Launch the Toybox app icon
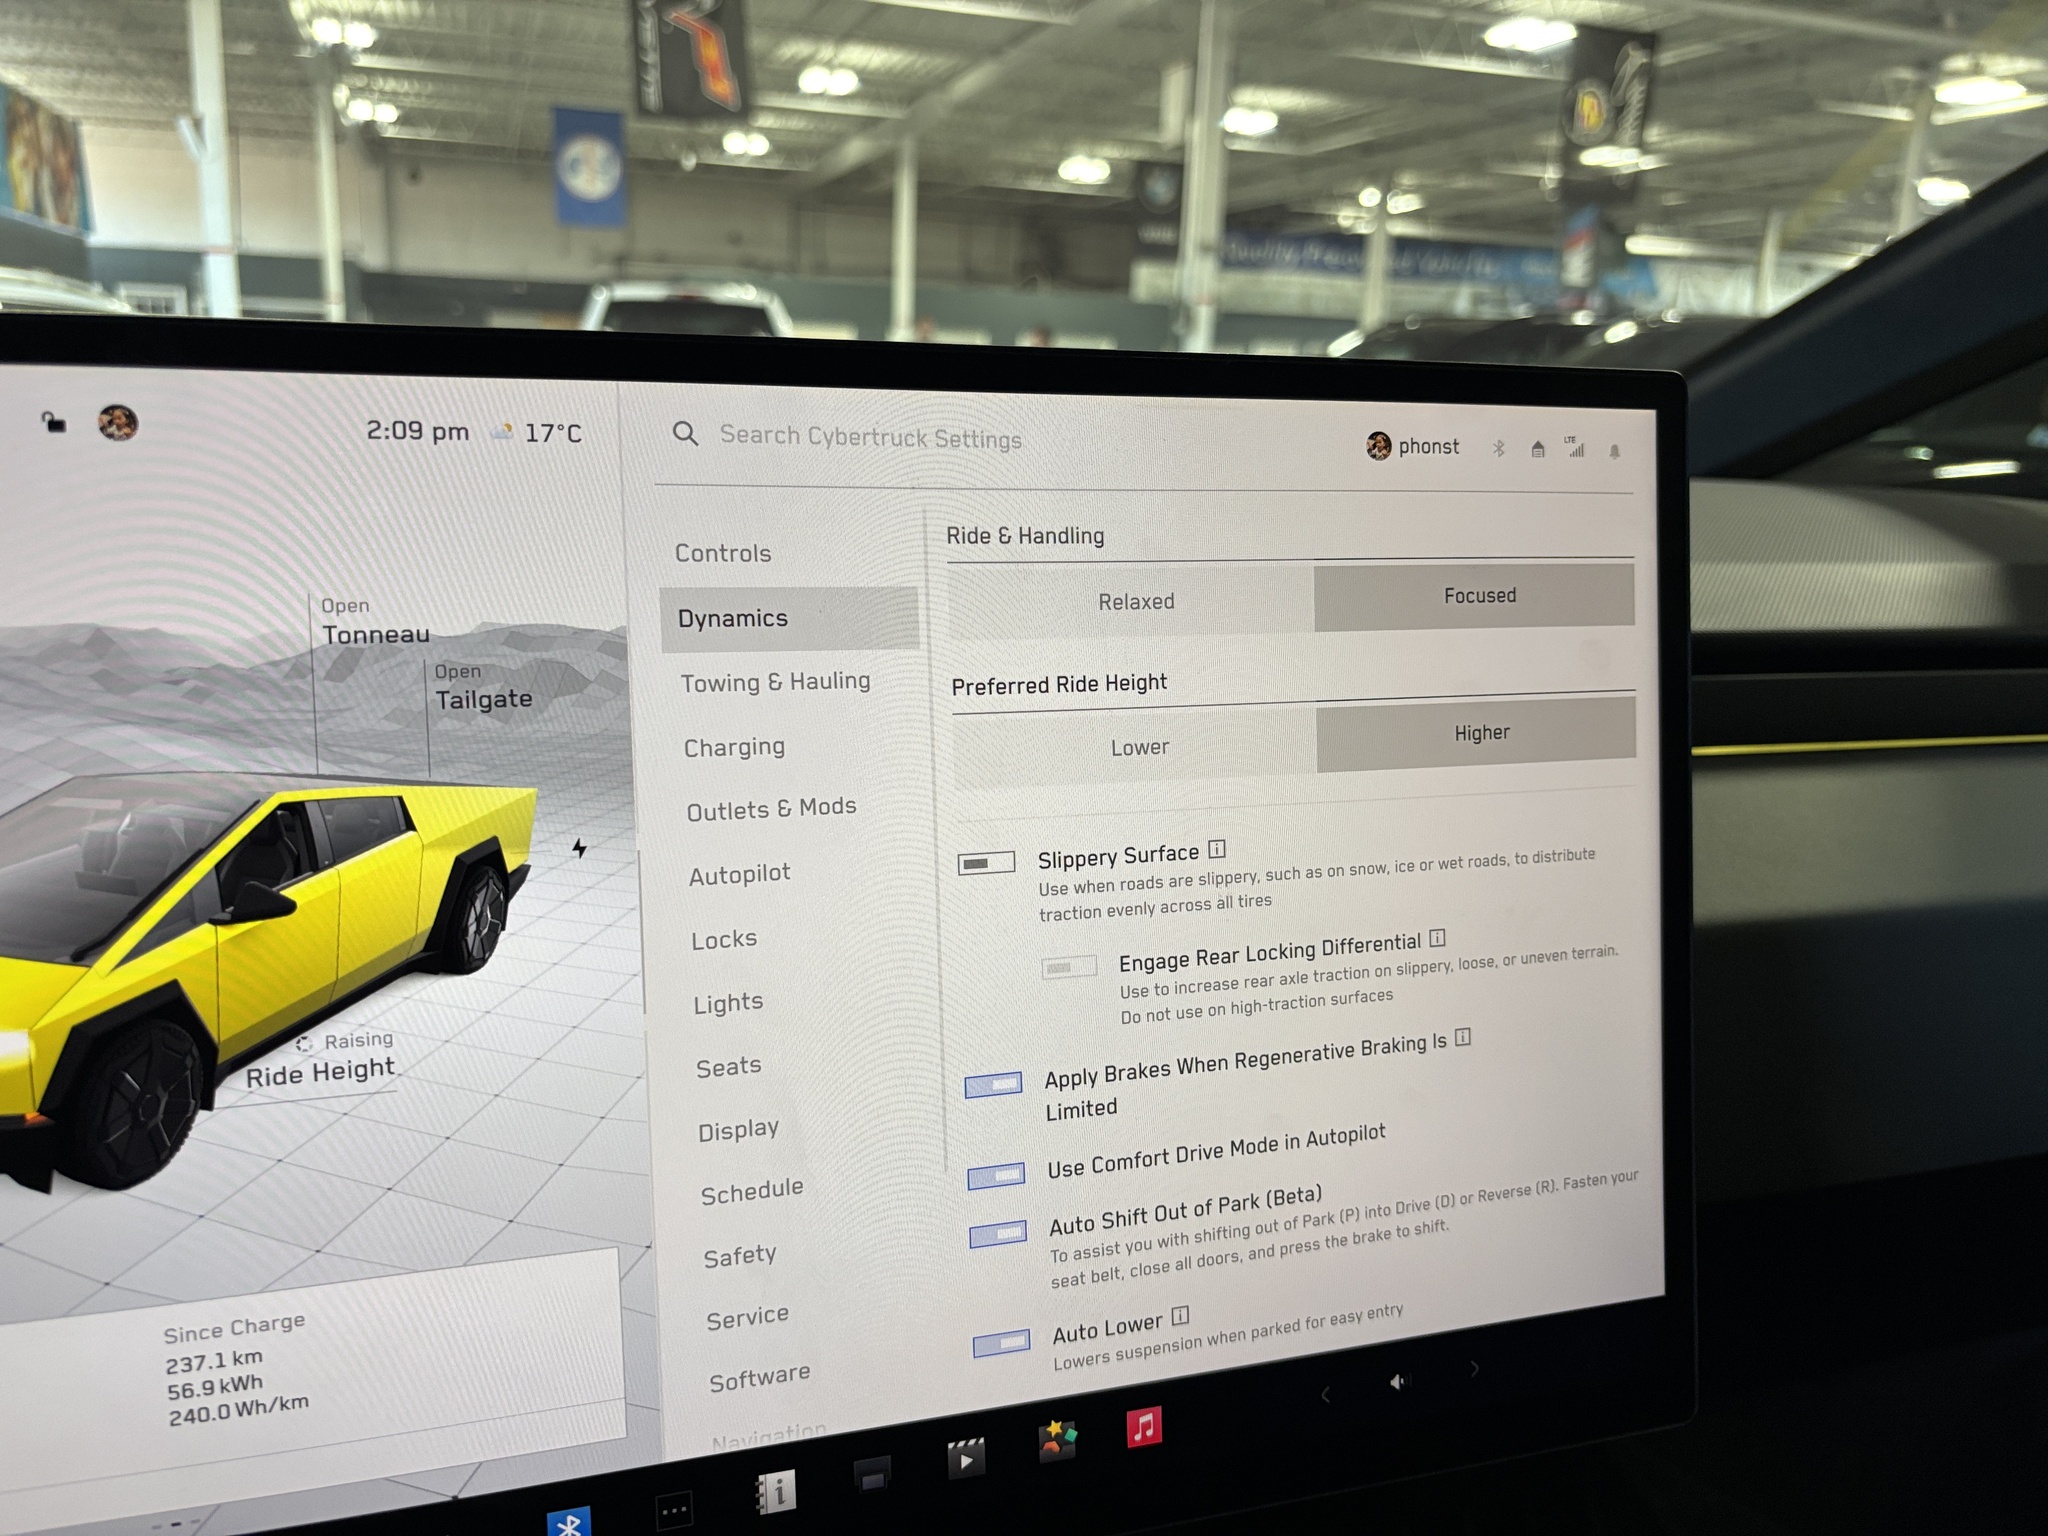Image resolution: width=2048 pixels, height=1536 pixels. coord(1057,1442)
